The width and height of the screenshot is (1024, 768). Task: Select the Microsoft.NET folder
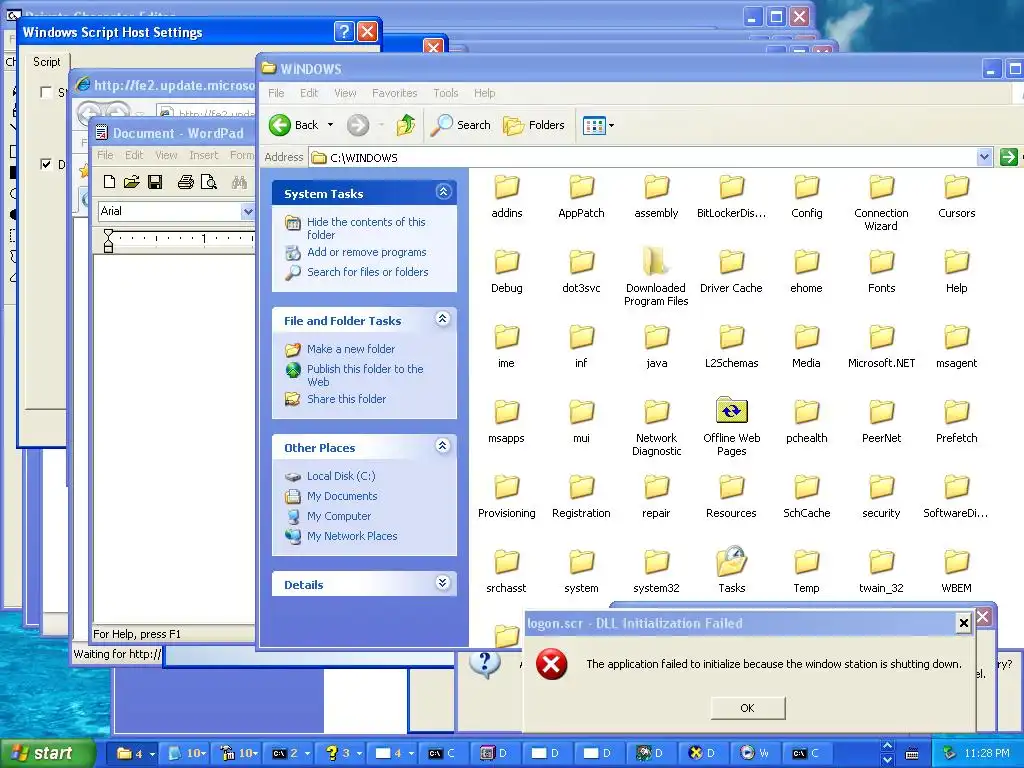(x=881, y=336)
